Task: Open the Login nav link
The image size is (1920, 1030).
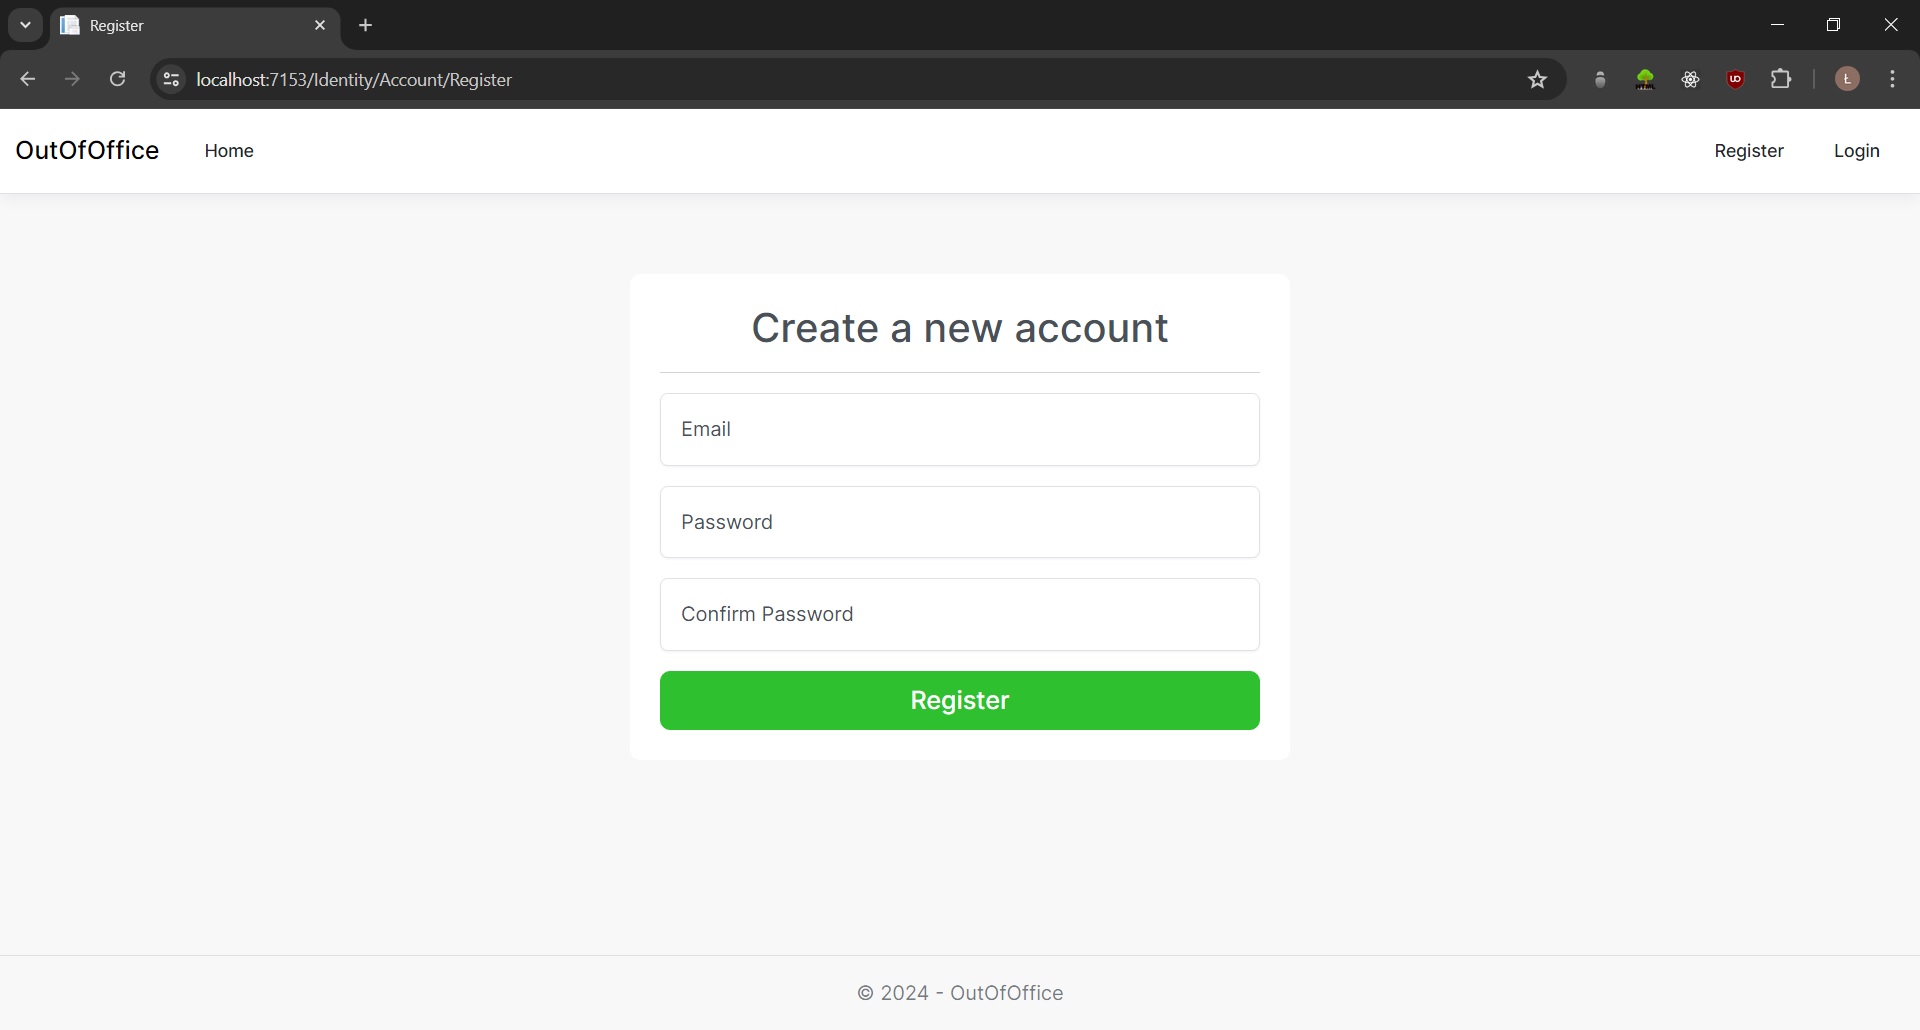Action: [1856, 151]
